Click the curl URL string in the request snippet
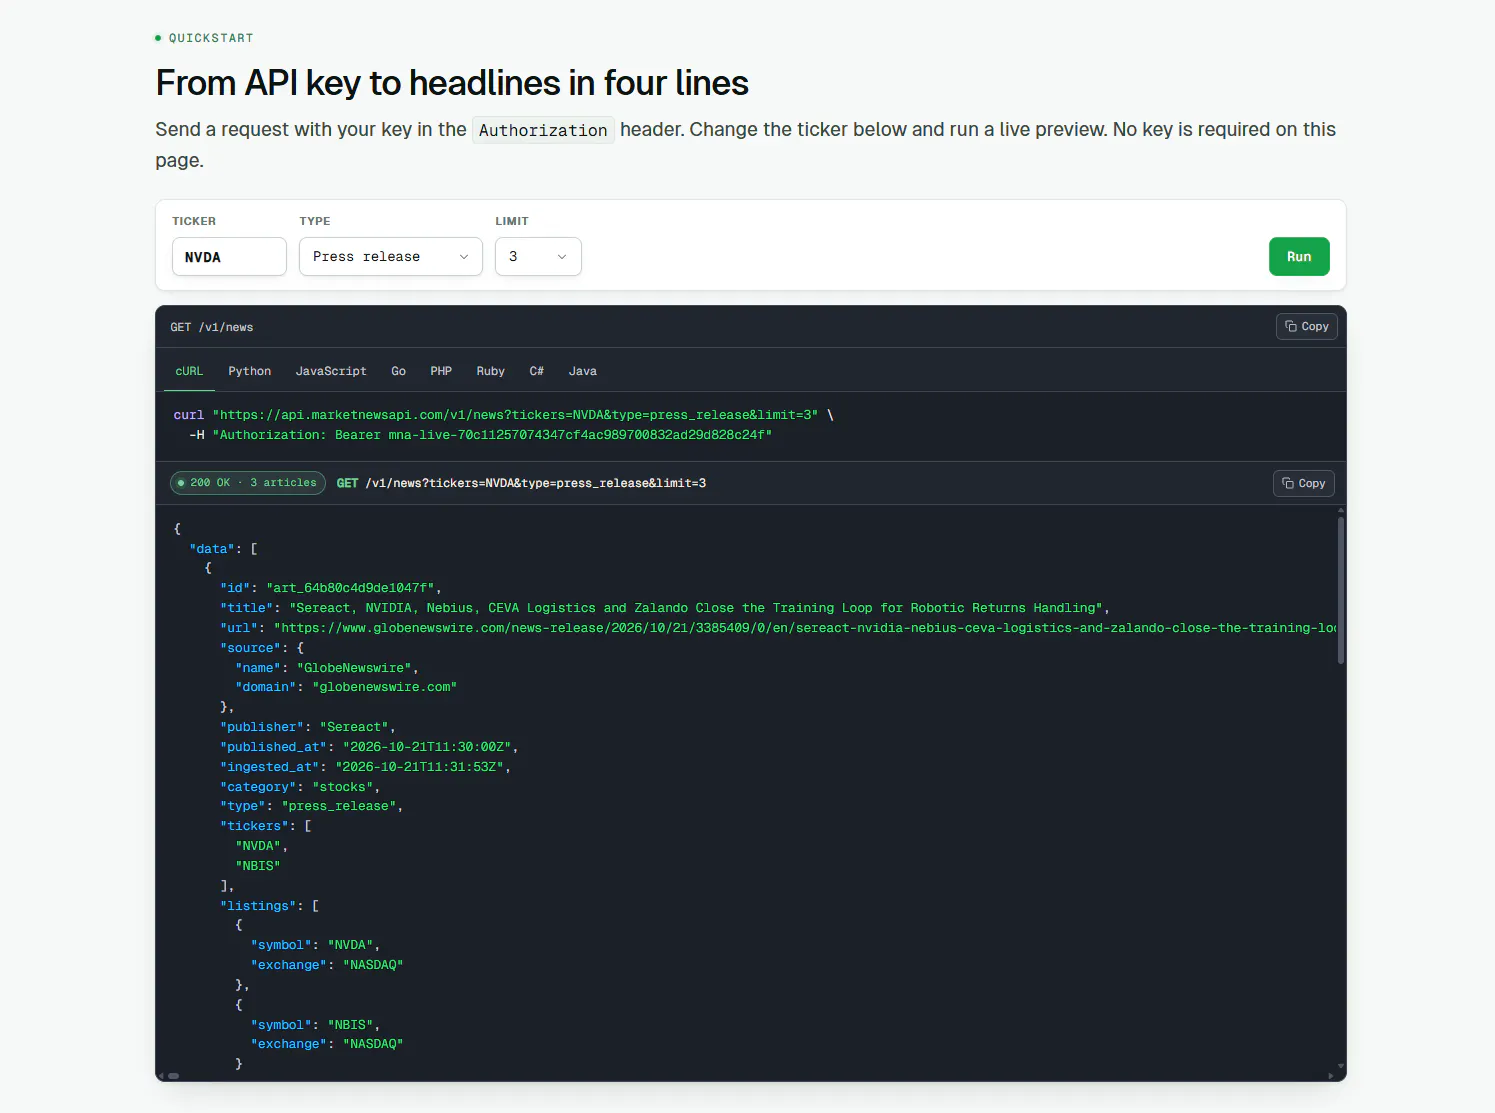The height and width of the screenshot is (1113, 1495). (x=515, y=415)
